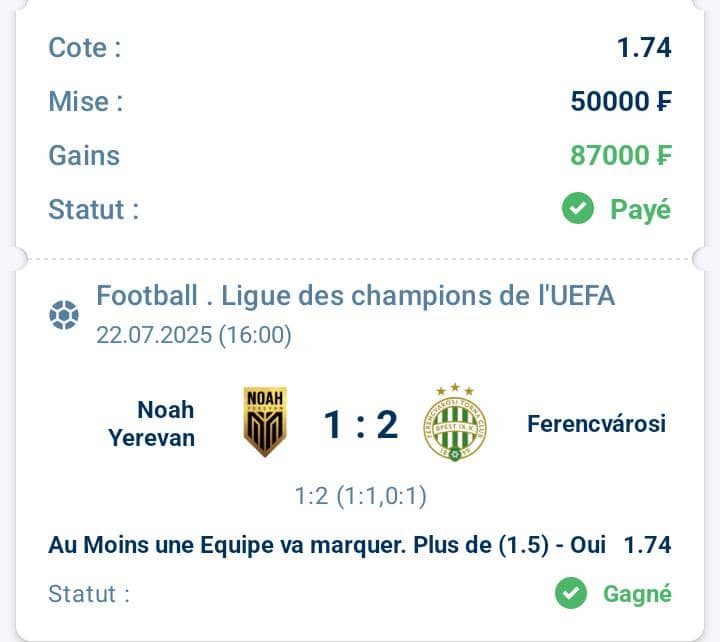Viewport: 720px width, 642px height.
Task: Click the 1.74 odds beside the bet selection
Action: pos(647,545)
